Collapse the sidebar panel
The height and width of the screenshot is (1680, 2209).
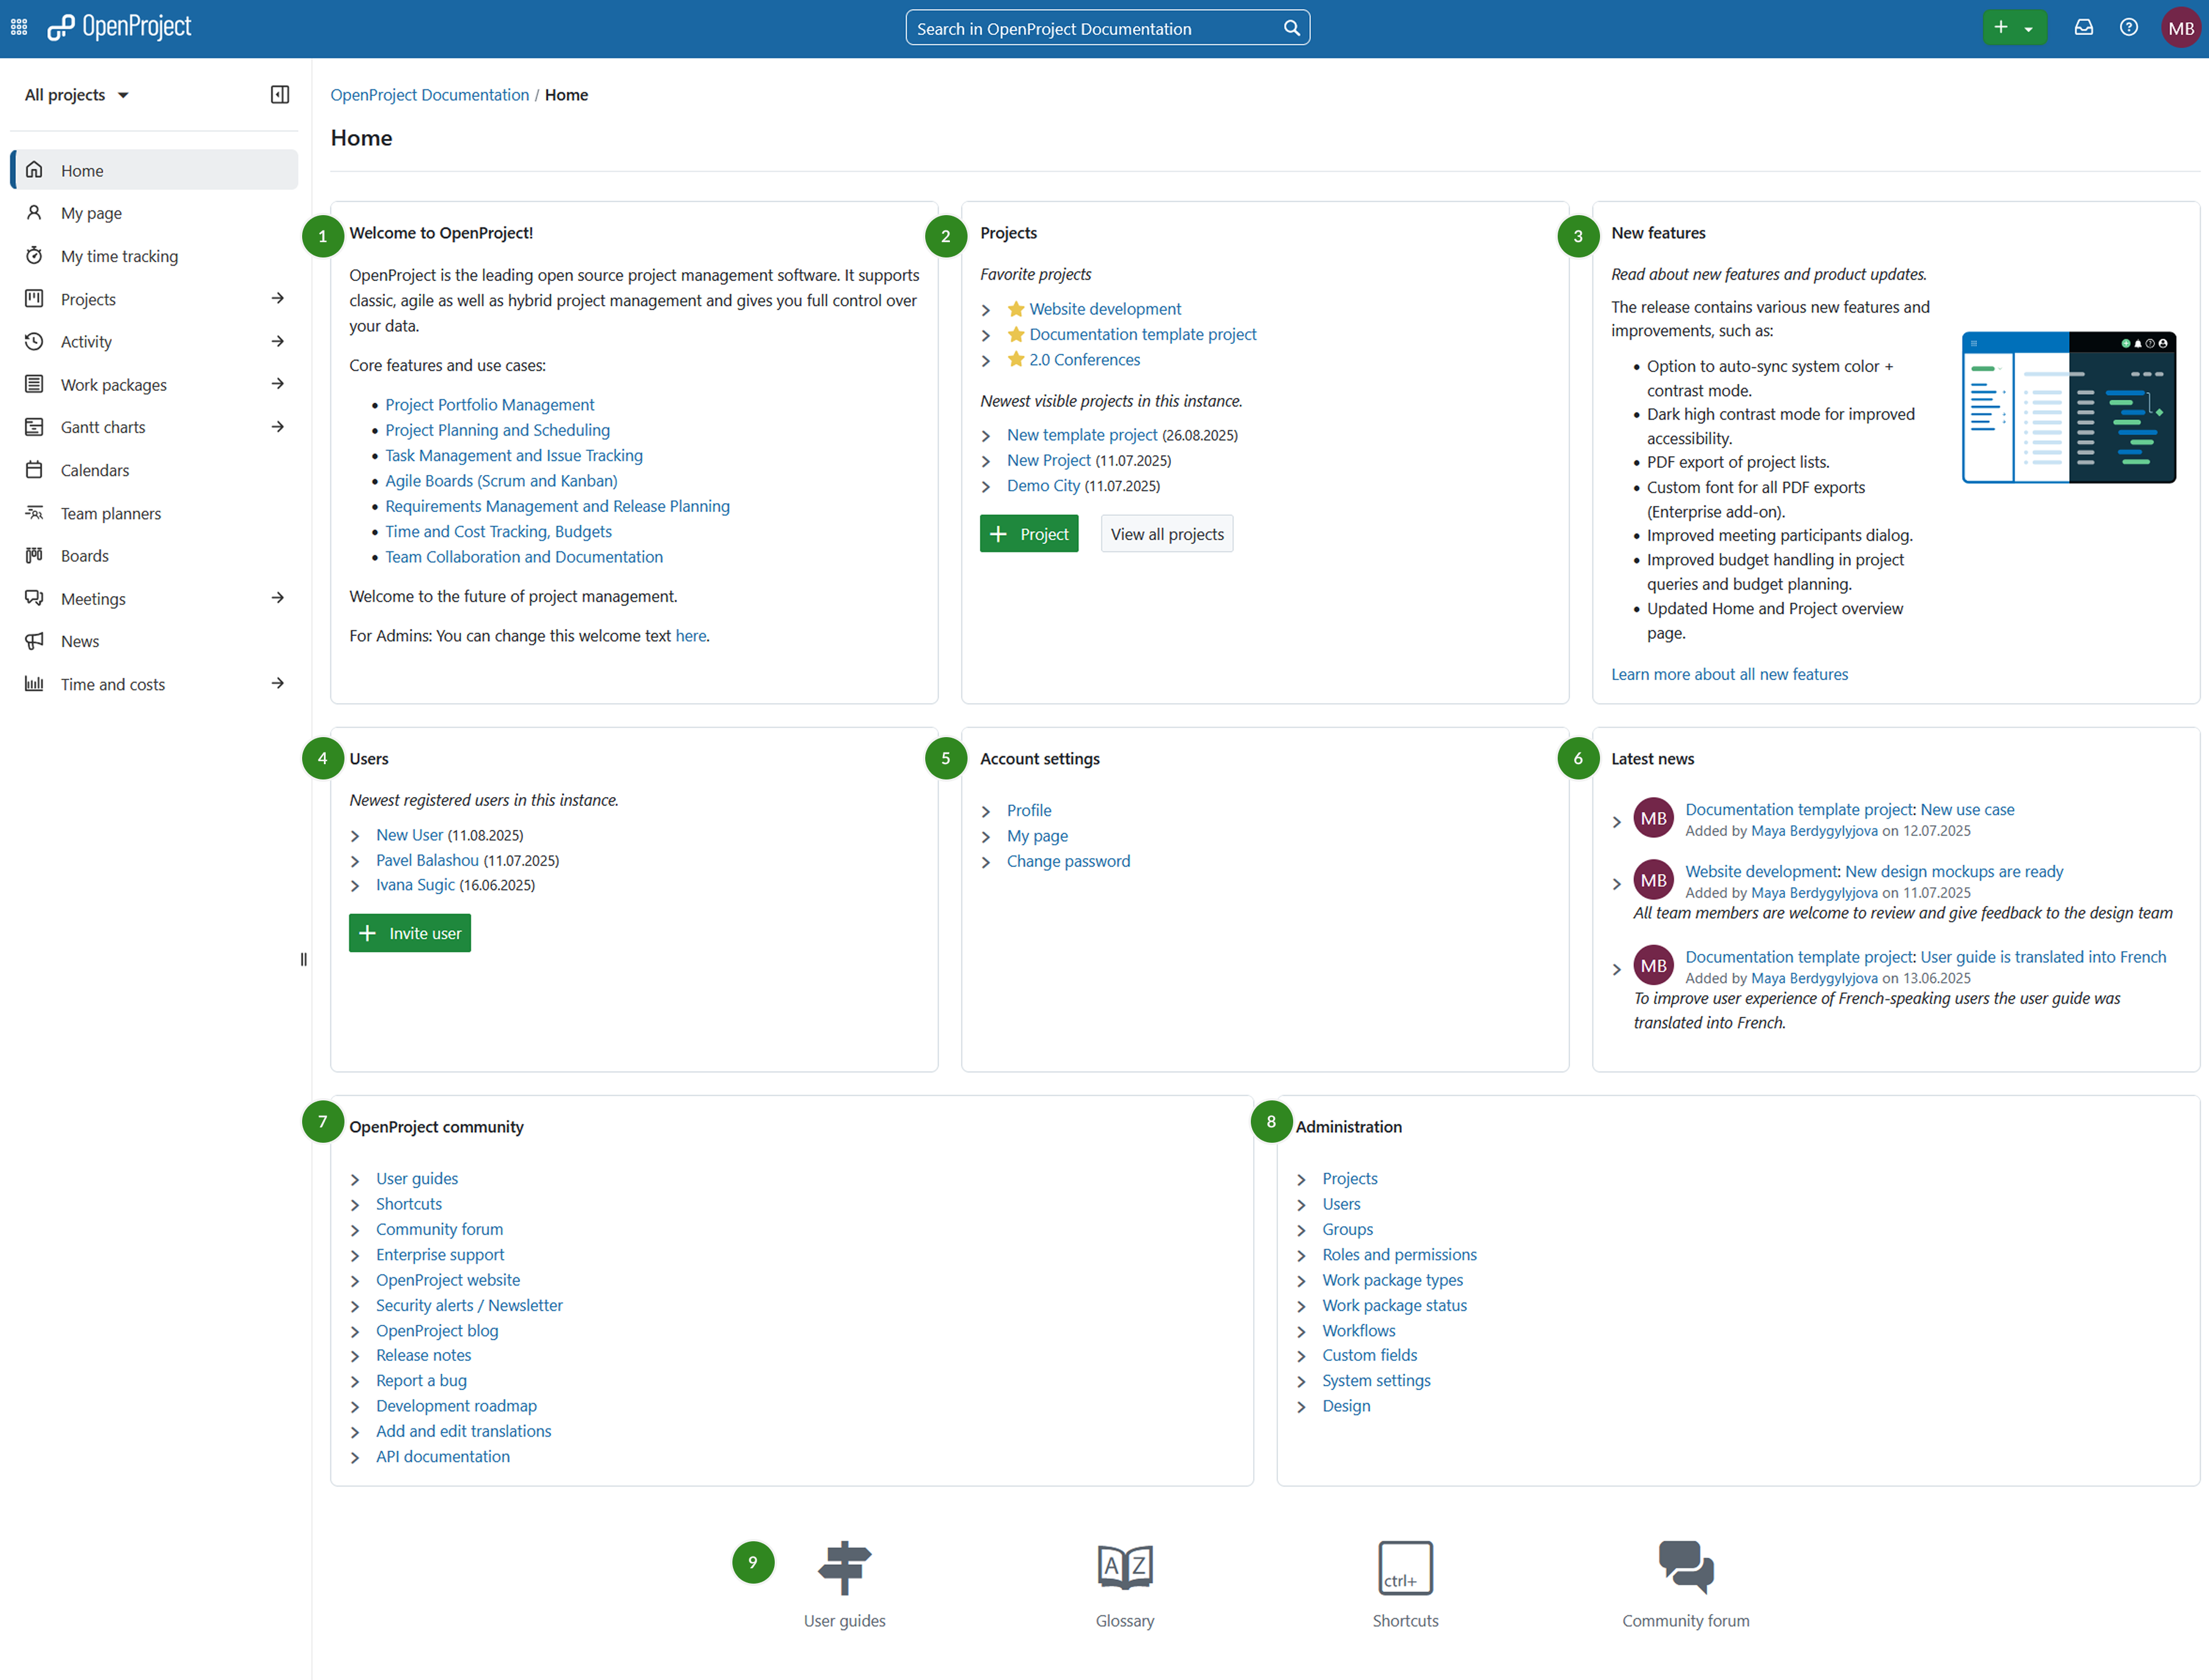(x=279, y=94)
